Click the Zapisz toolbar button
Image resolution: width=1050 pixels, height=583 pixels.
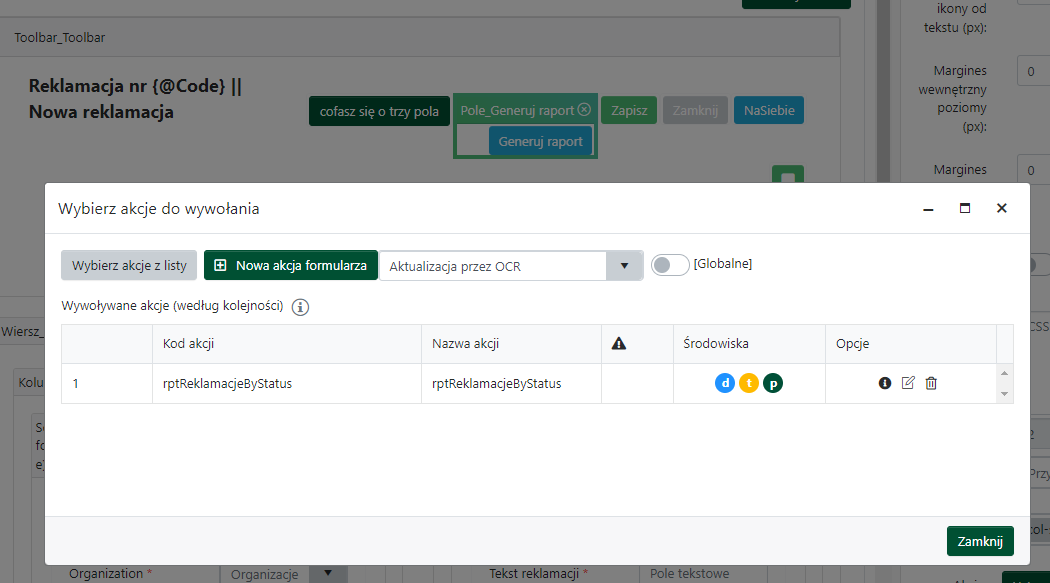click(629, 110)
